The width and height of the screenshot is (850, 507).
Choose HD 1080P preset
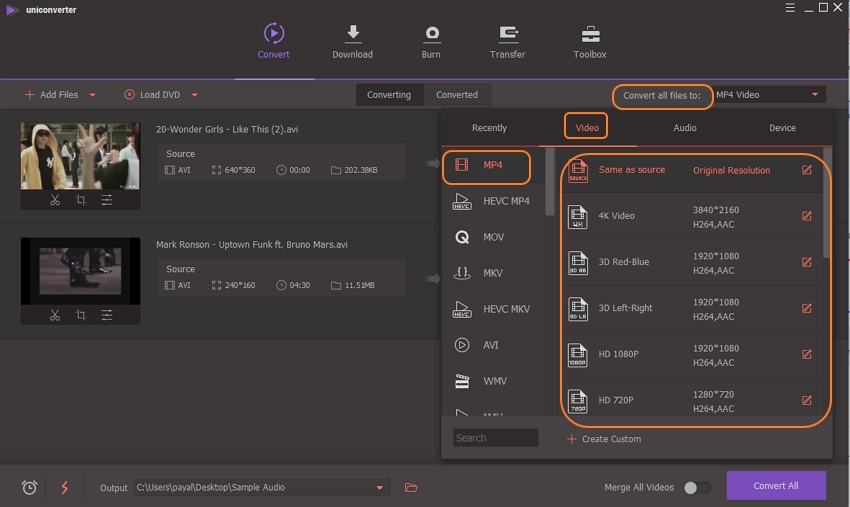point(692,355)
